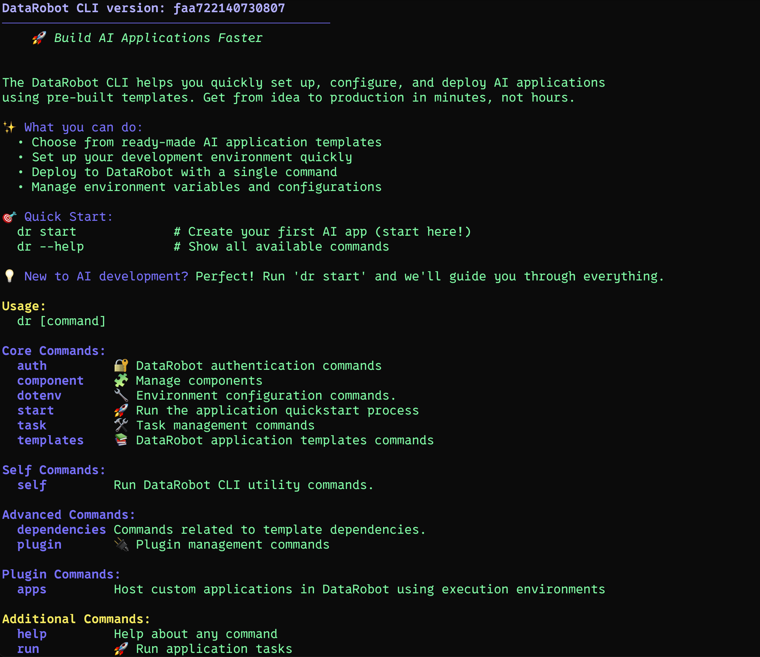Click the 'help' command under Additional Commands

(32, 634)
